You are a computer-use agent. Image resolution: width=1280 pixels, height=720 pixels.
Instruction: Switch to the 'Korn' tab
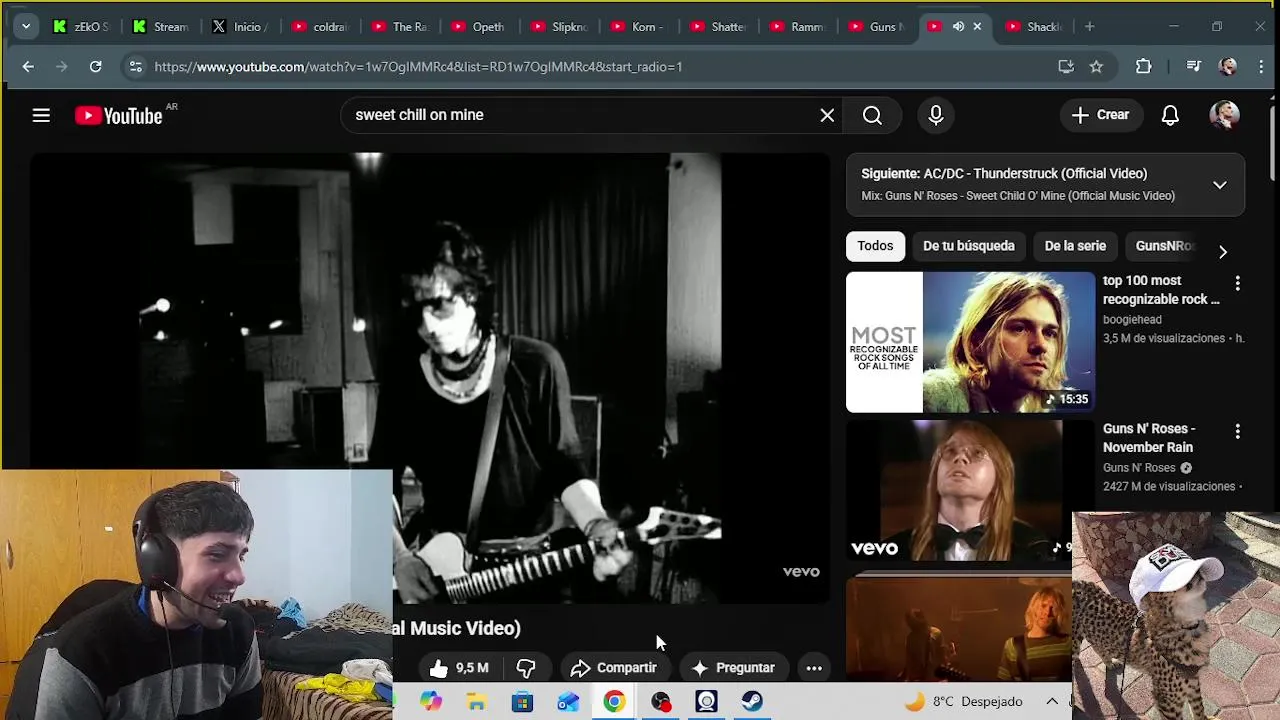639,27
